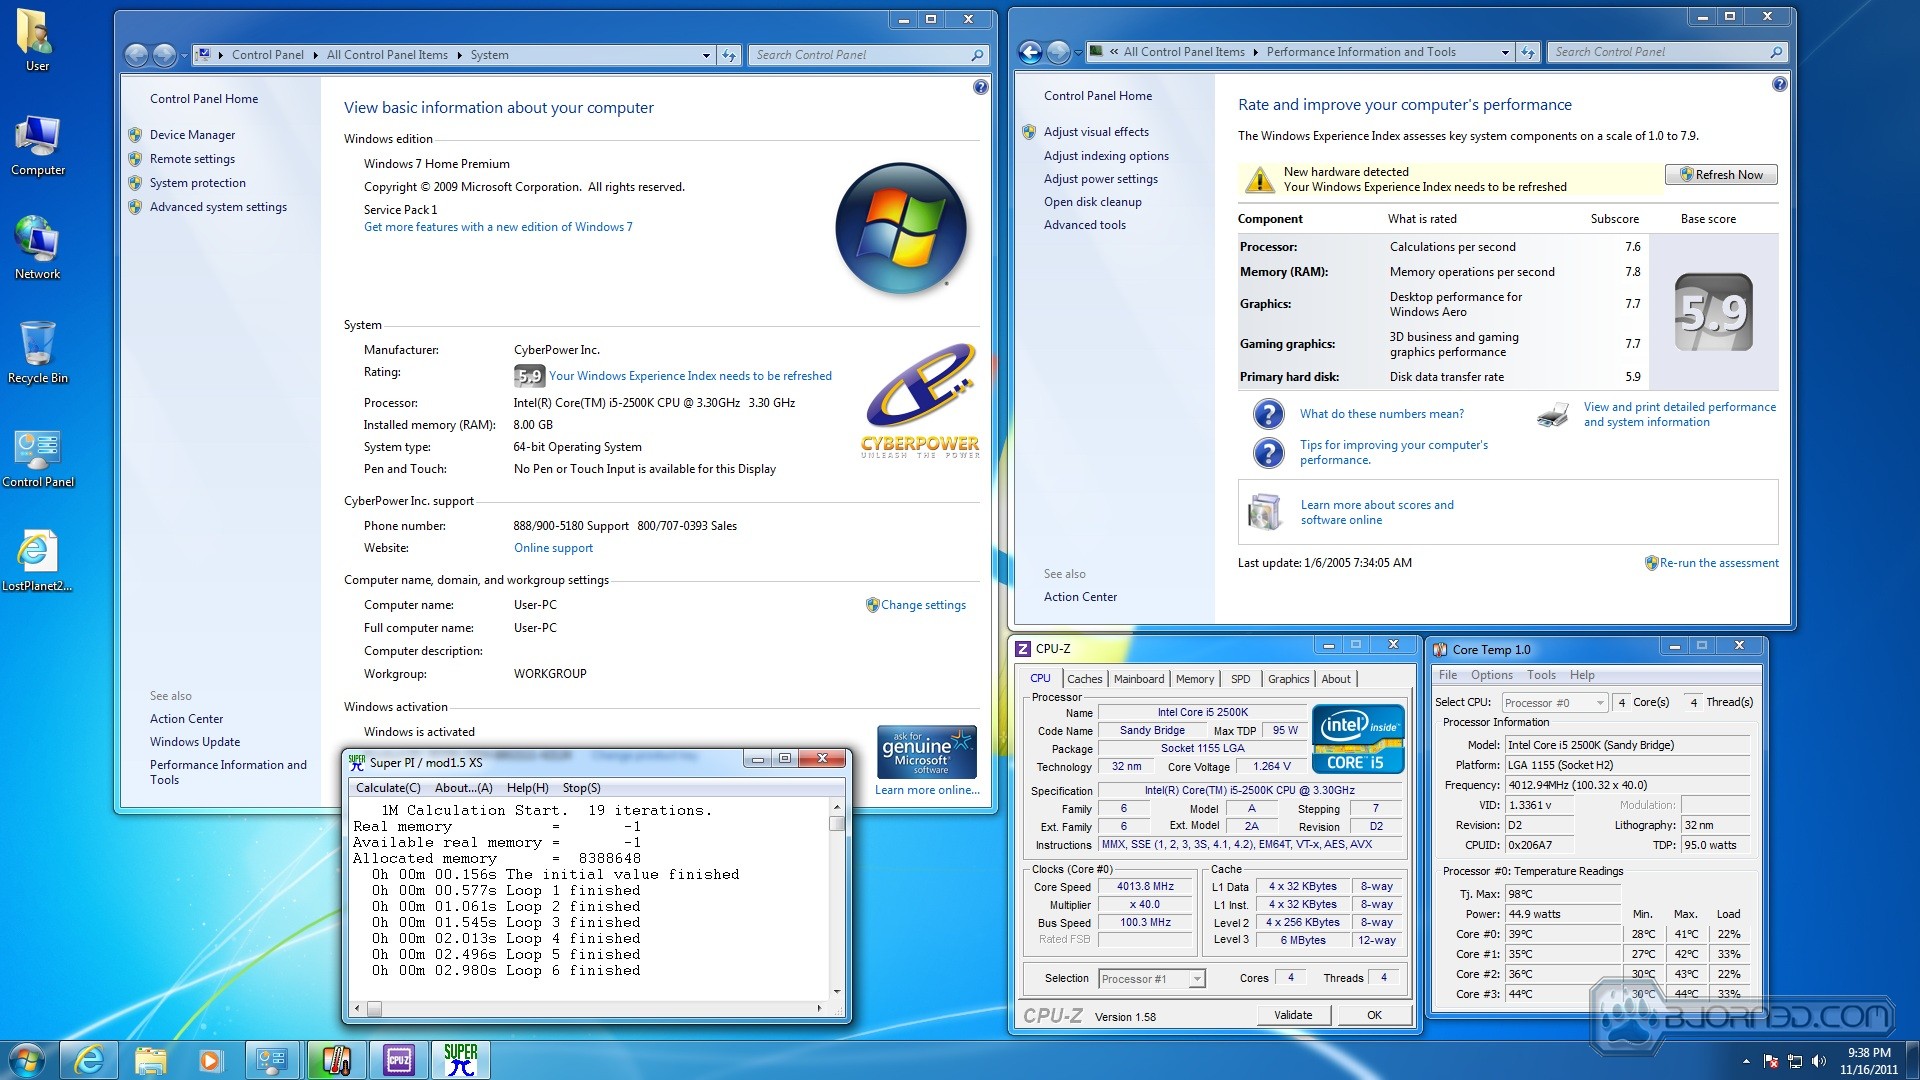Open Online support link
This screenshot has height=1080, width=1920.
(553, 548)
